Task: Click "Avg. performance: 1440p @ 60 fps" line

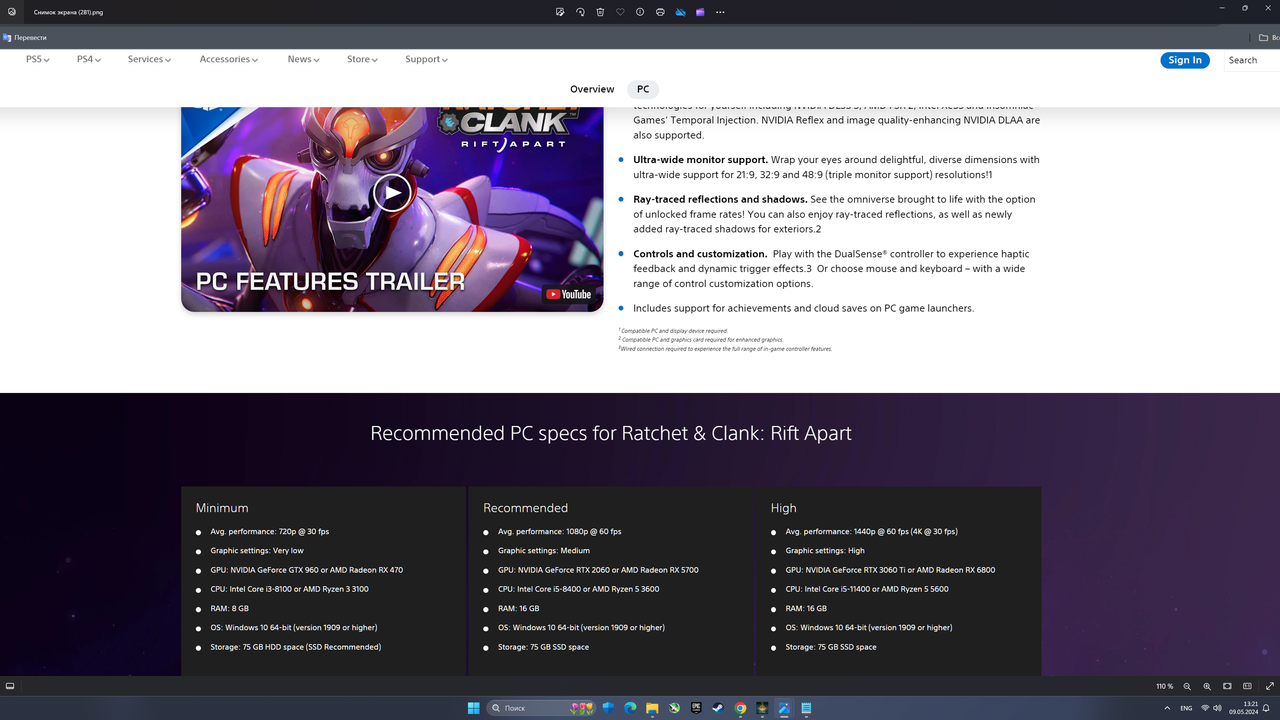Action: tap(871, 532)
